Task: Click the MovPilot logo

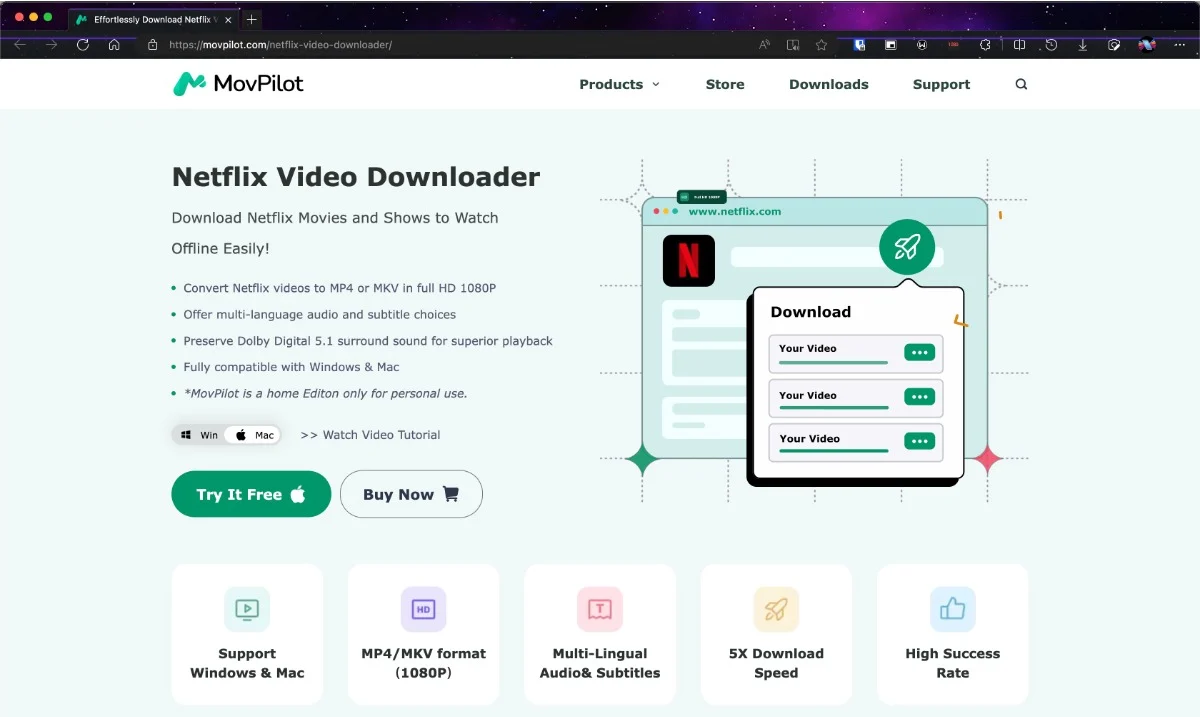Action: pos(238,84)
